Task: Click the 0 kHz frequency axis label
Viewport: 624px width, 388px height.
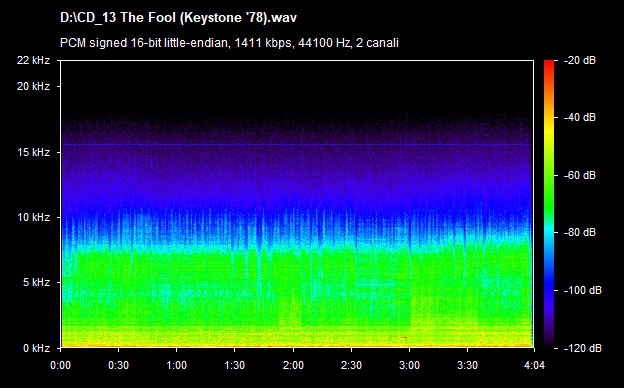Action: pos(36,348)
